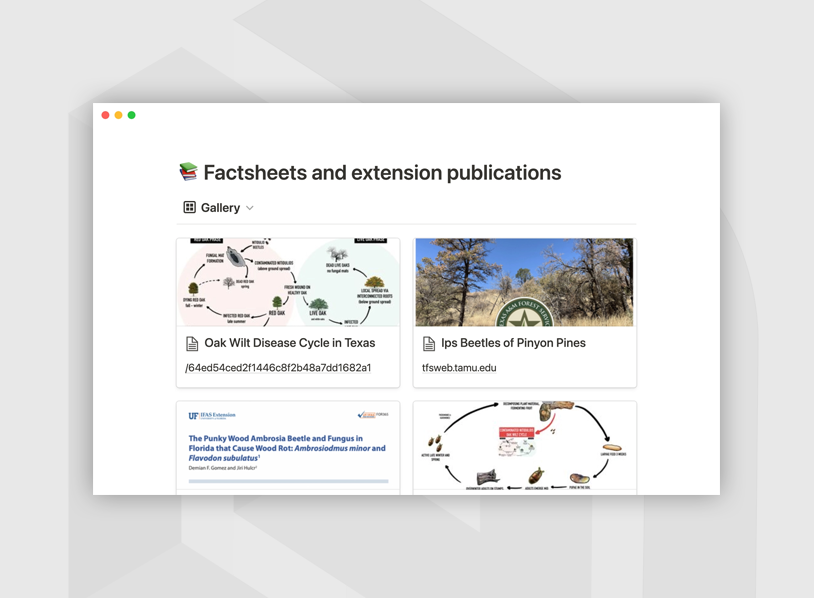
Task: Expand the Gallery view chevron
Action: pyautogui.click(x=250, y=208)
